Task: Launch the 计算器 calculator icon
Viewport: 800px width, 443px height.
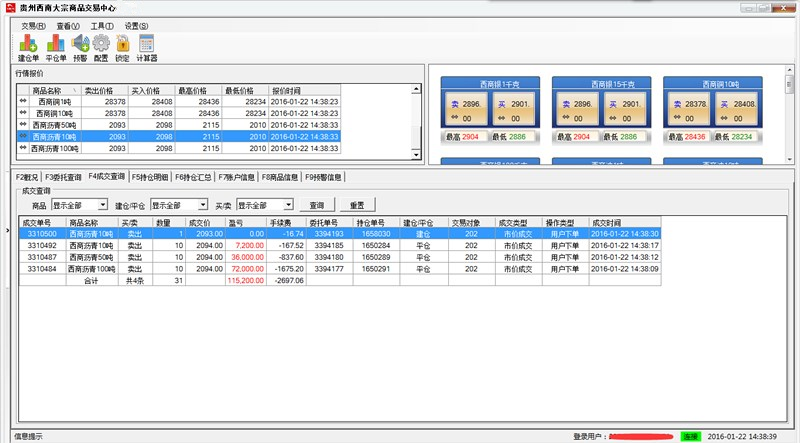Action: point(147,43)
